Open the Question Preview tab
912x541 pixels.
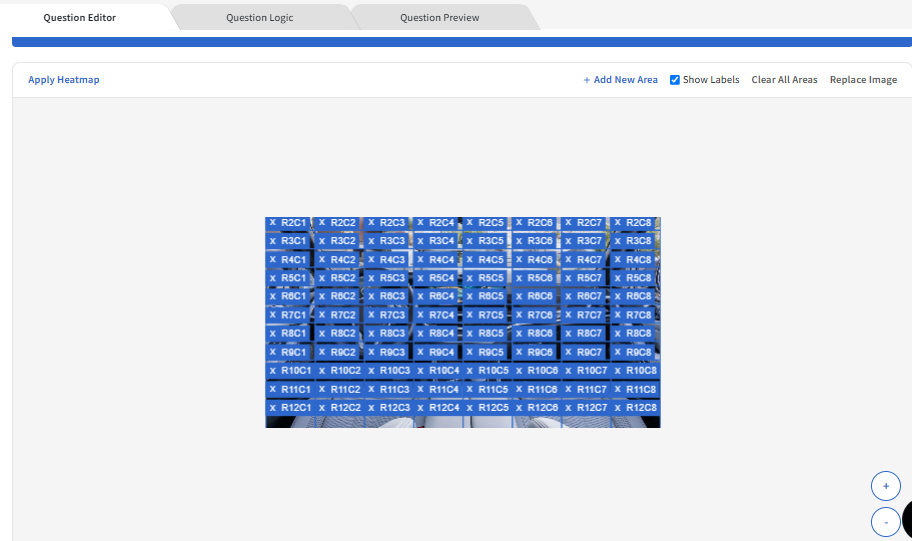pyautogui.click(x=439, y=18)
